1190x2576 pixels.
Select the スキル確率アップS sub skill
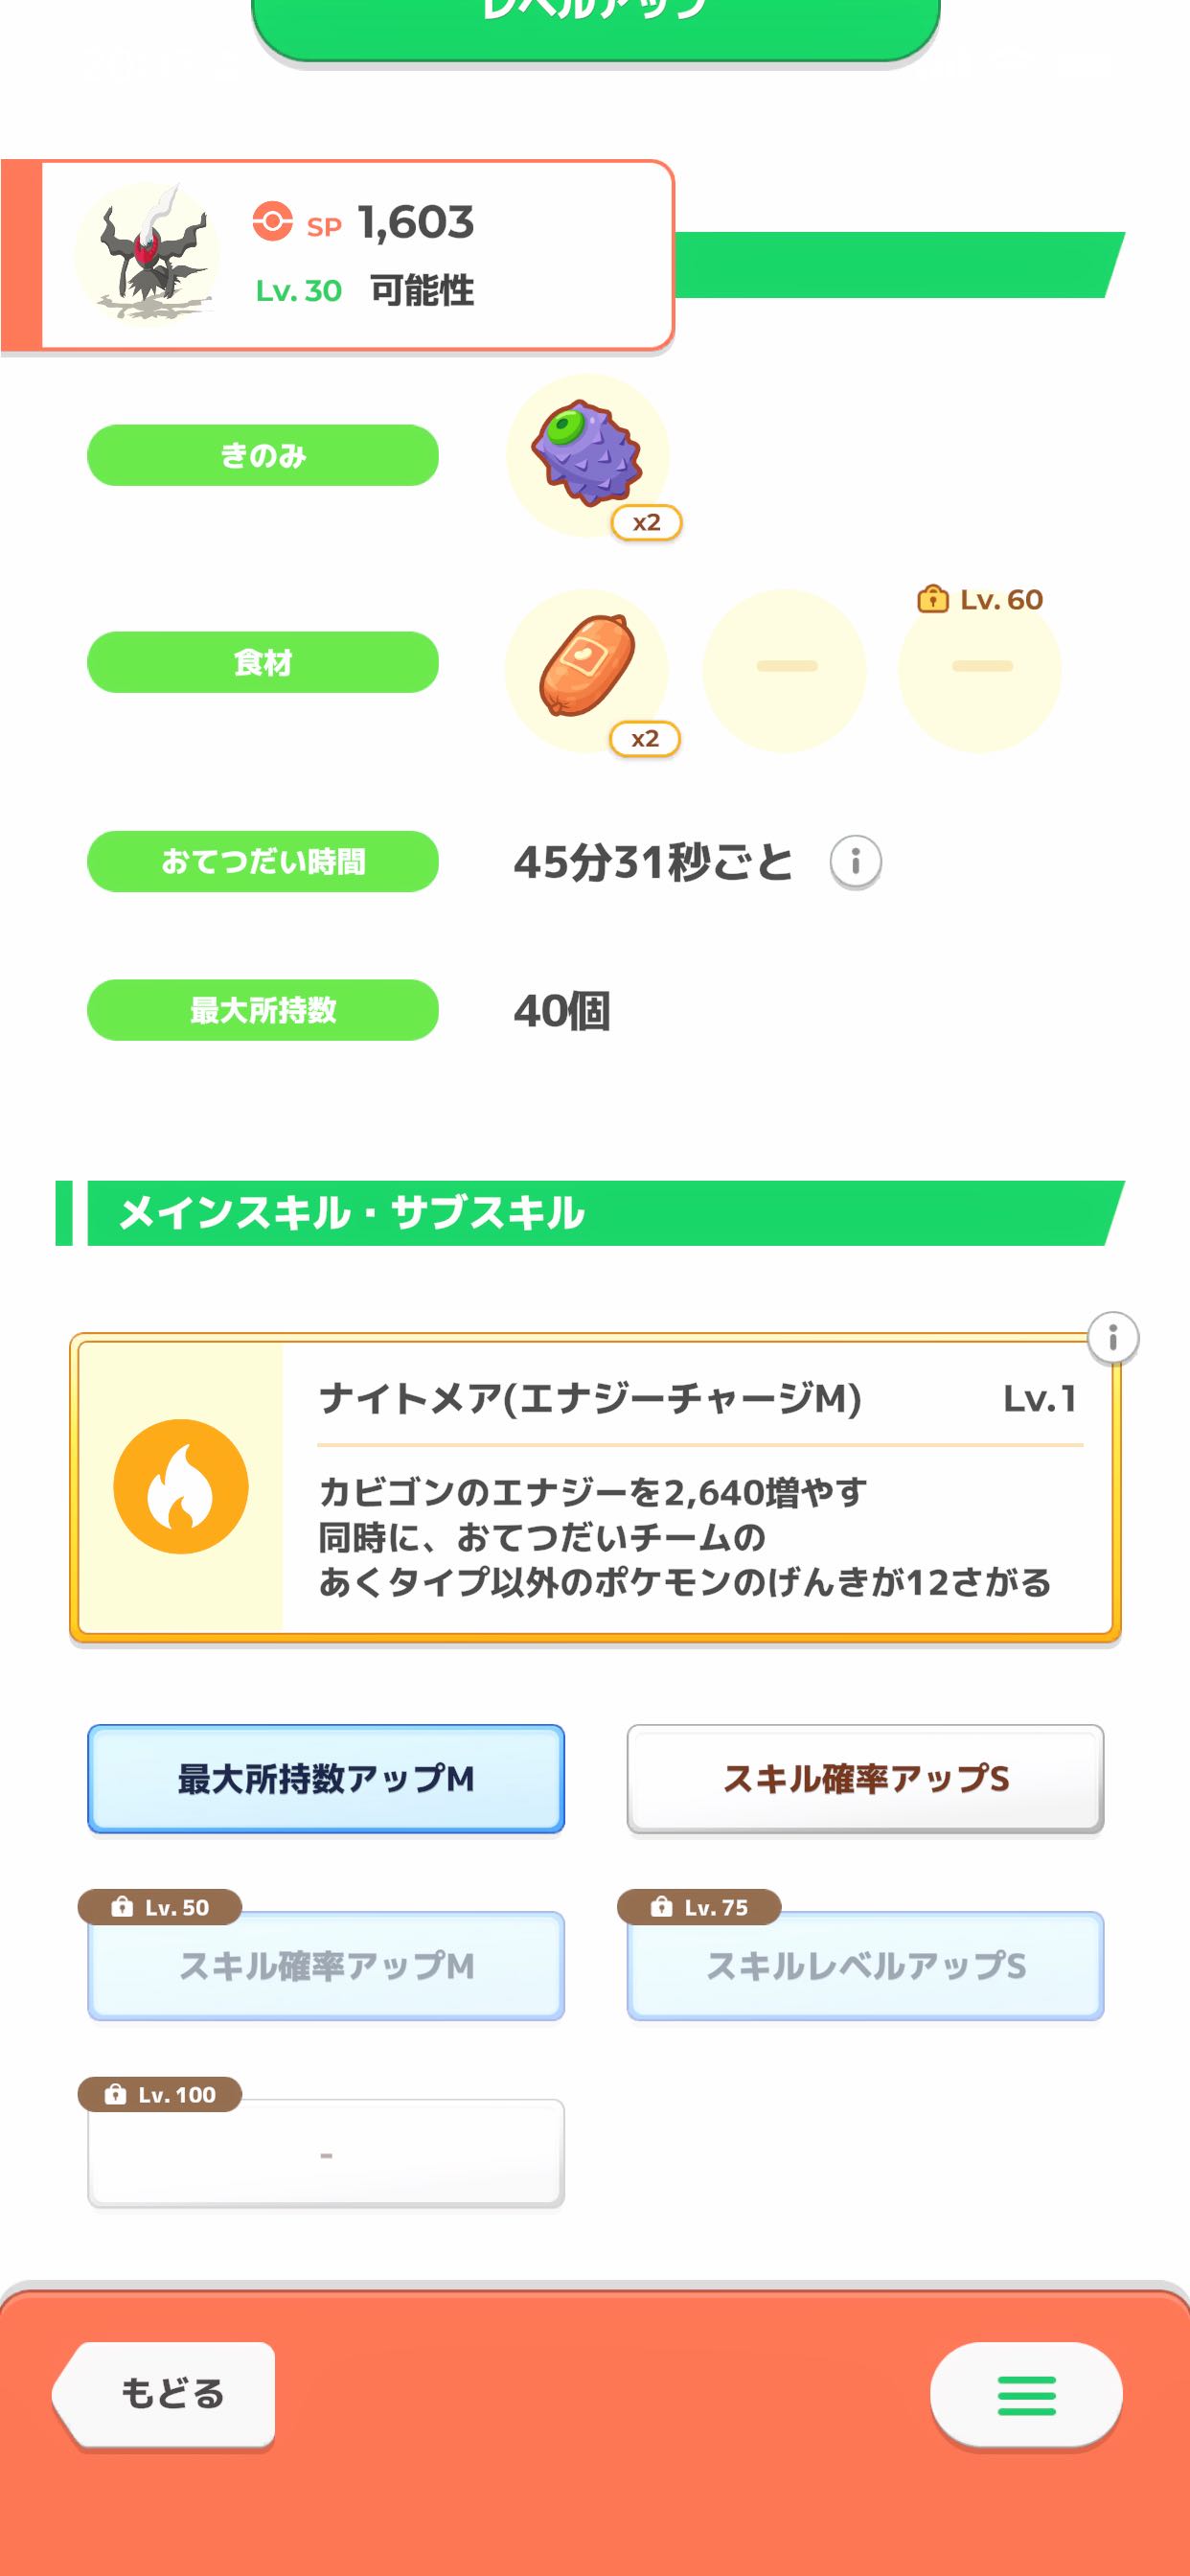865,1778
